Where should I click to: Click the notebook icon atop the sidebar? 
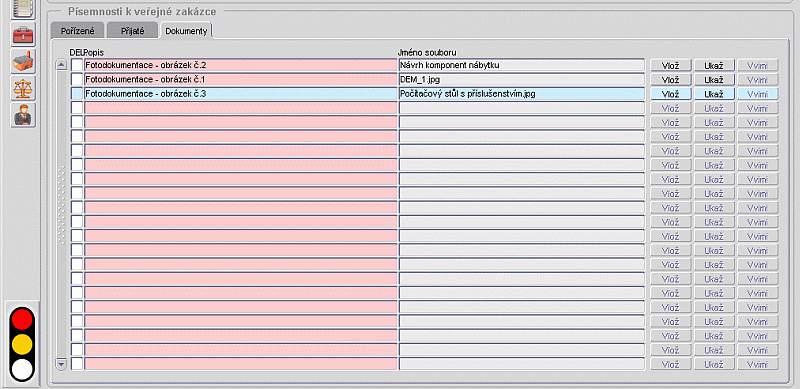coord(23,10)
